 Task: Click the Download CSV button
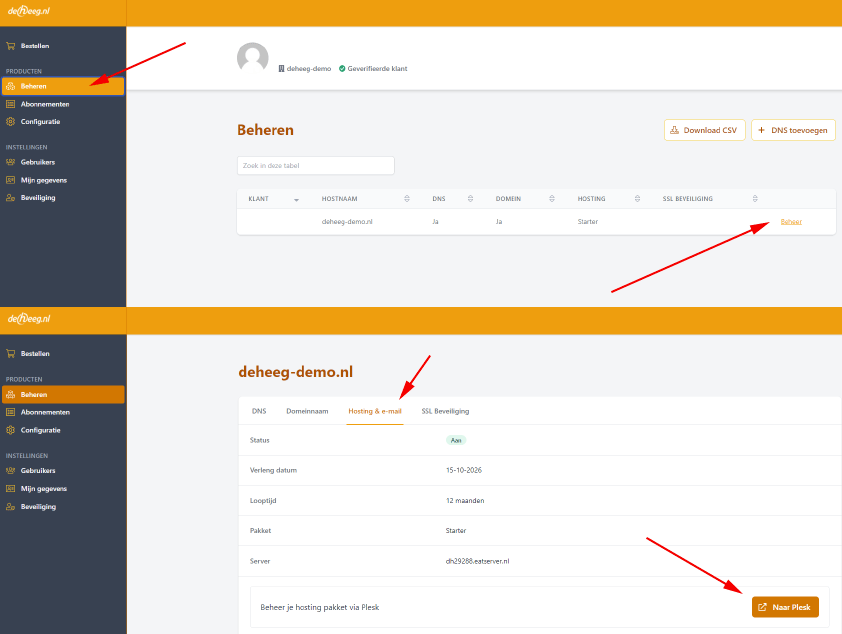pos(705,130)
